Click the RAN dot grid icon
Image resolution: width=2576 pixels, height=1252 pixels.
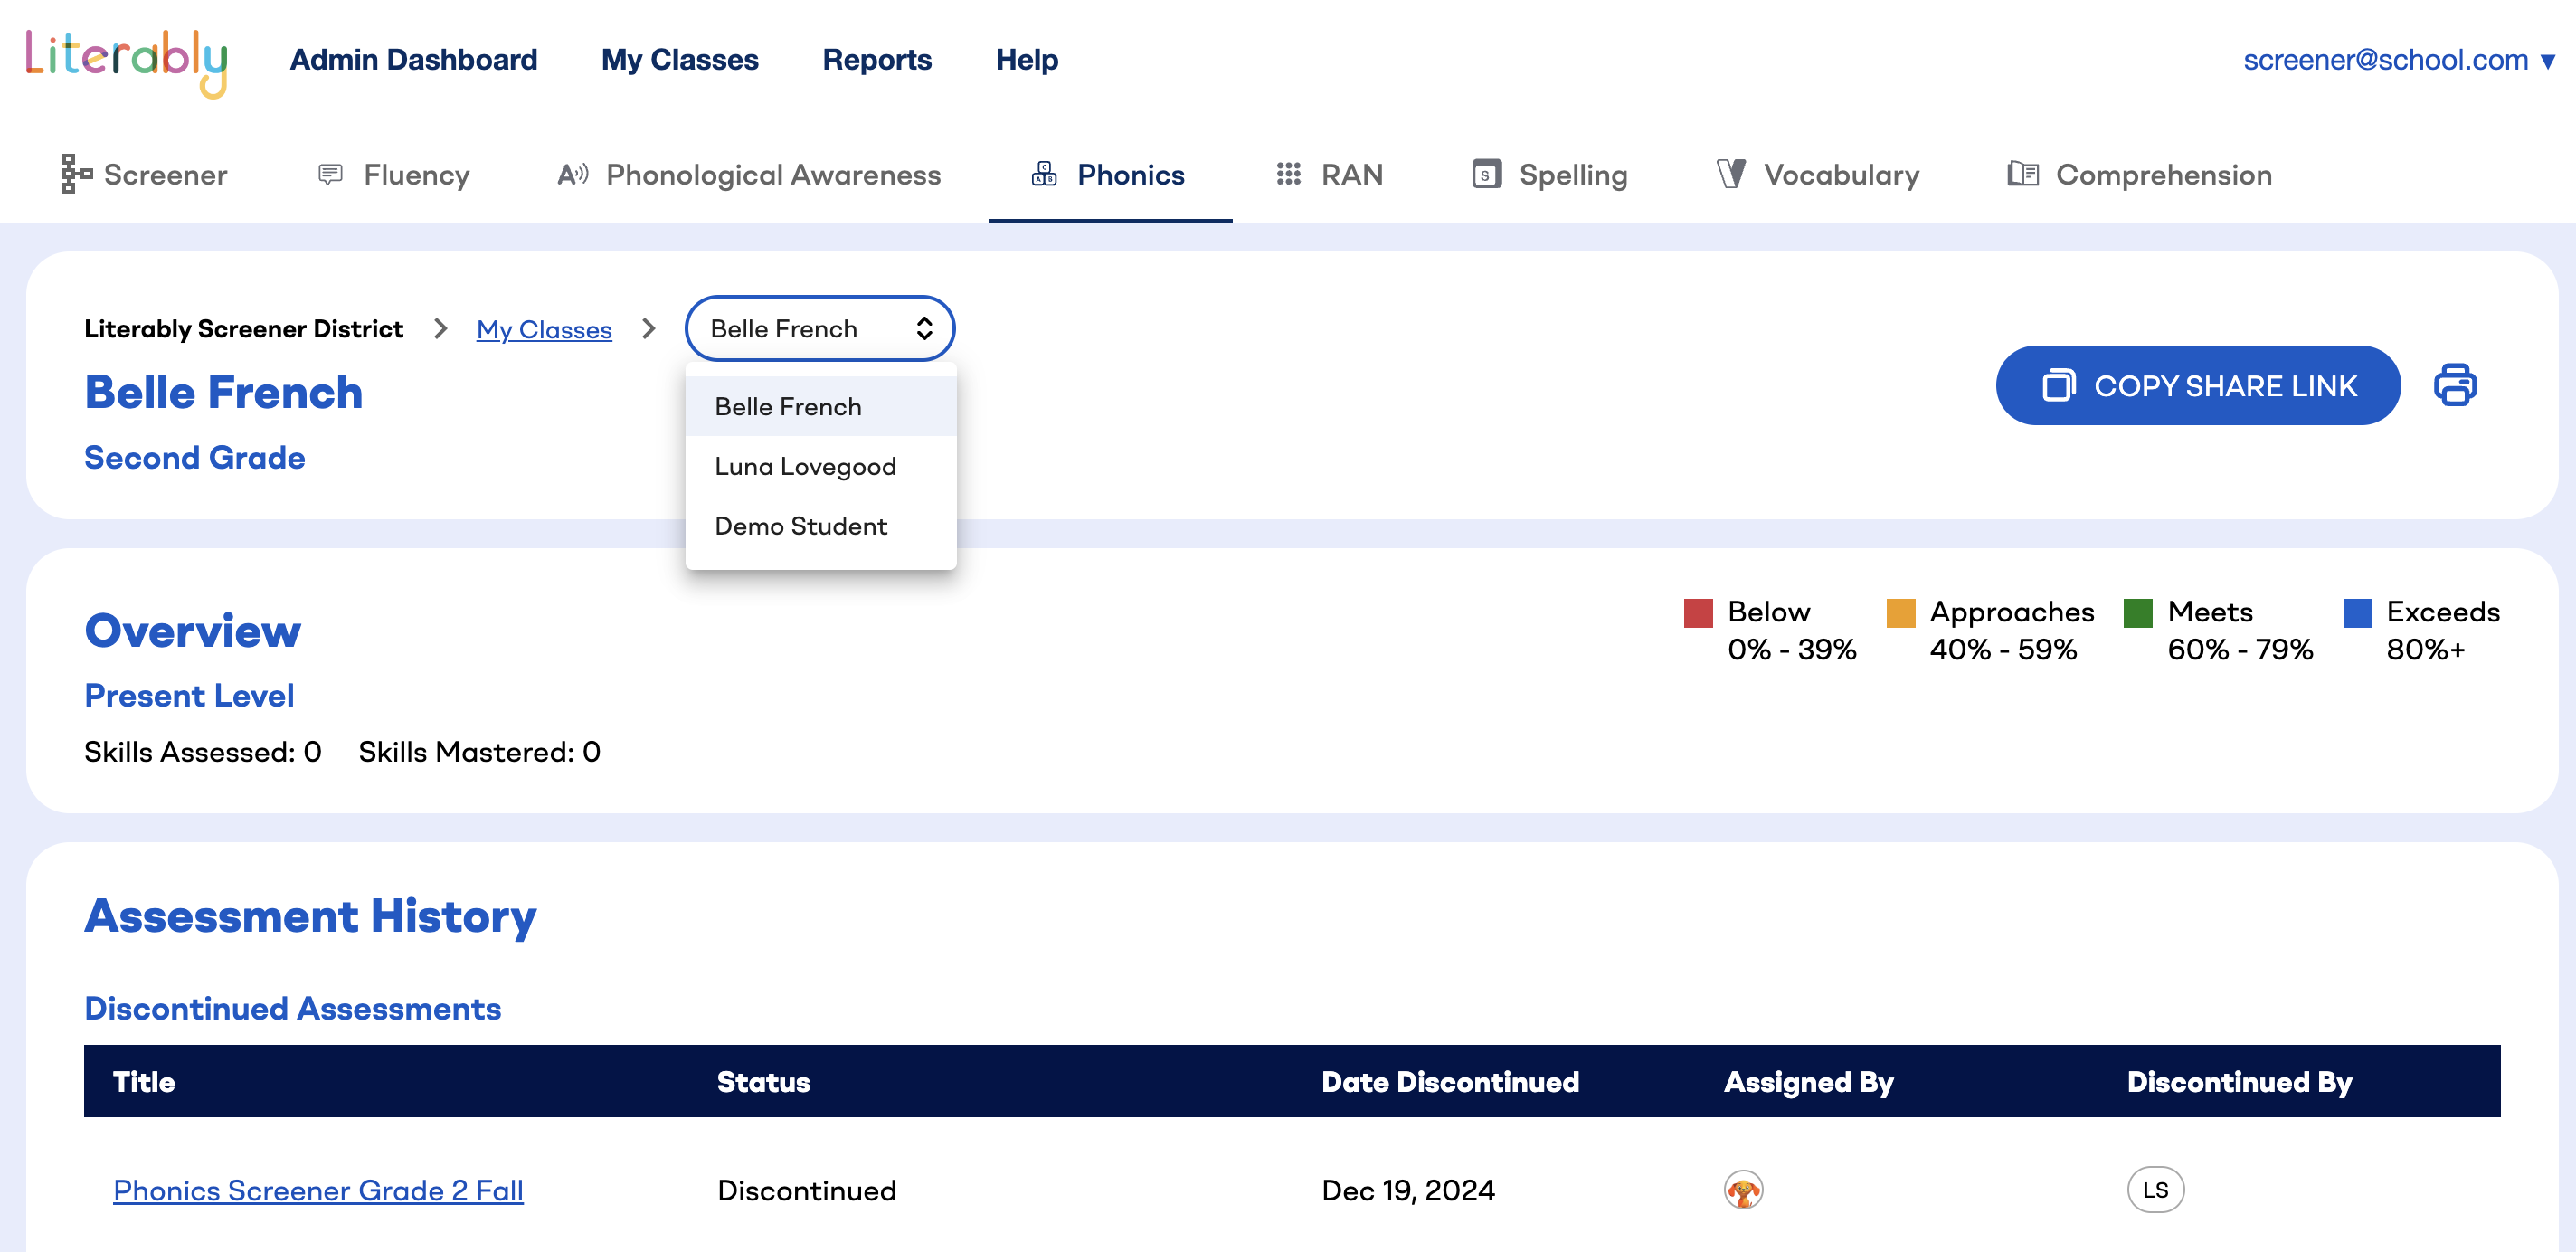[1288, 174]
